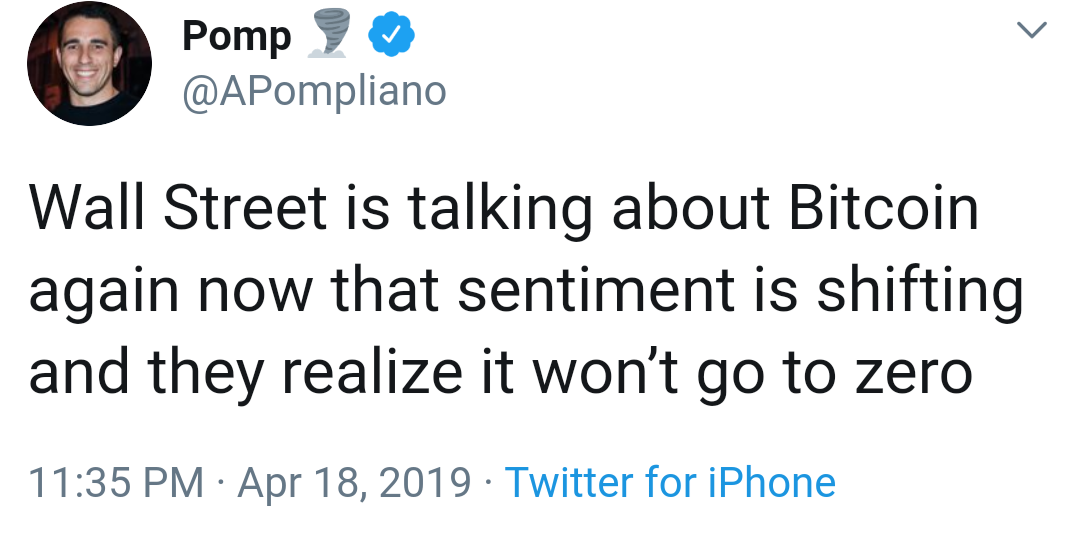Click the display name Pomp
The height and width of the screenshot is (544, 1078).
[x=236, y=37]
